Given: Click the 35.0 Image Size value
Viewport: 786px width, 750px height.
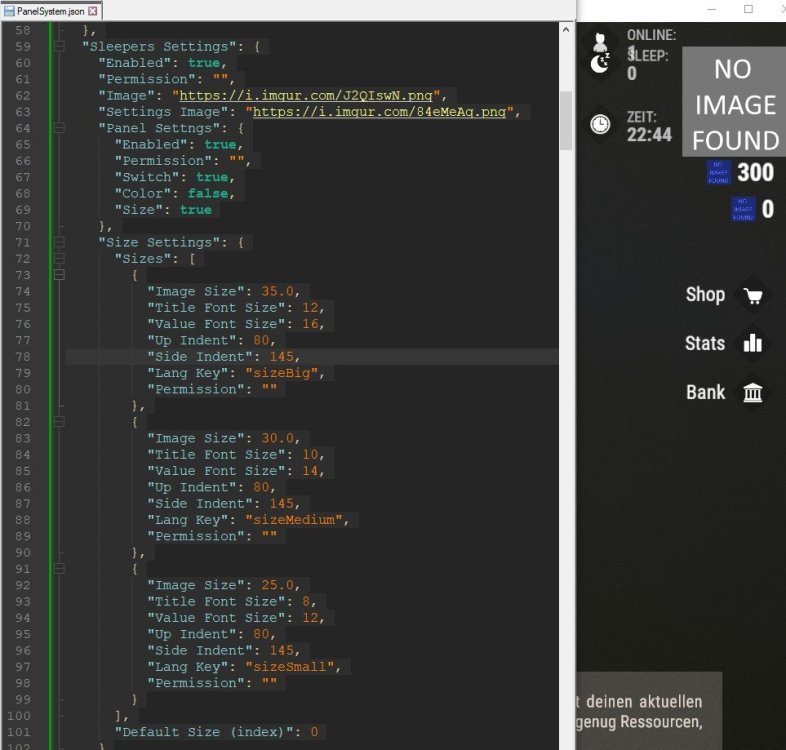Looking at the screenshot, I should 277,292.
